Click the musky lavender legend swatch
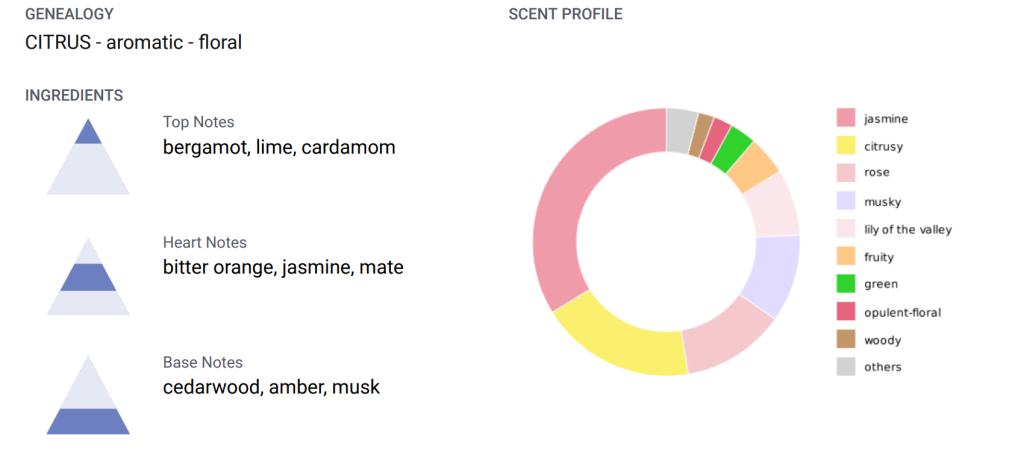The width and height of the screenshot is (1024, 452). pyautogui.click(x=846, y=201)
